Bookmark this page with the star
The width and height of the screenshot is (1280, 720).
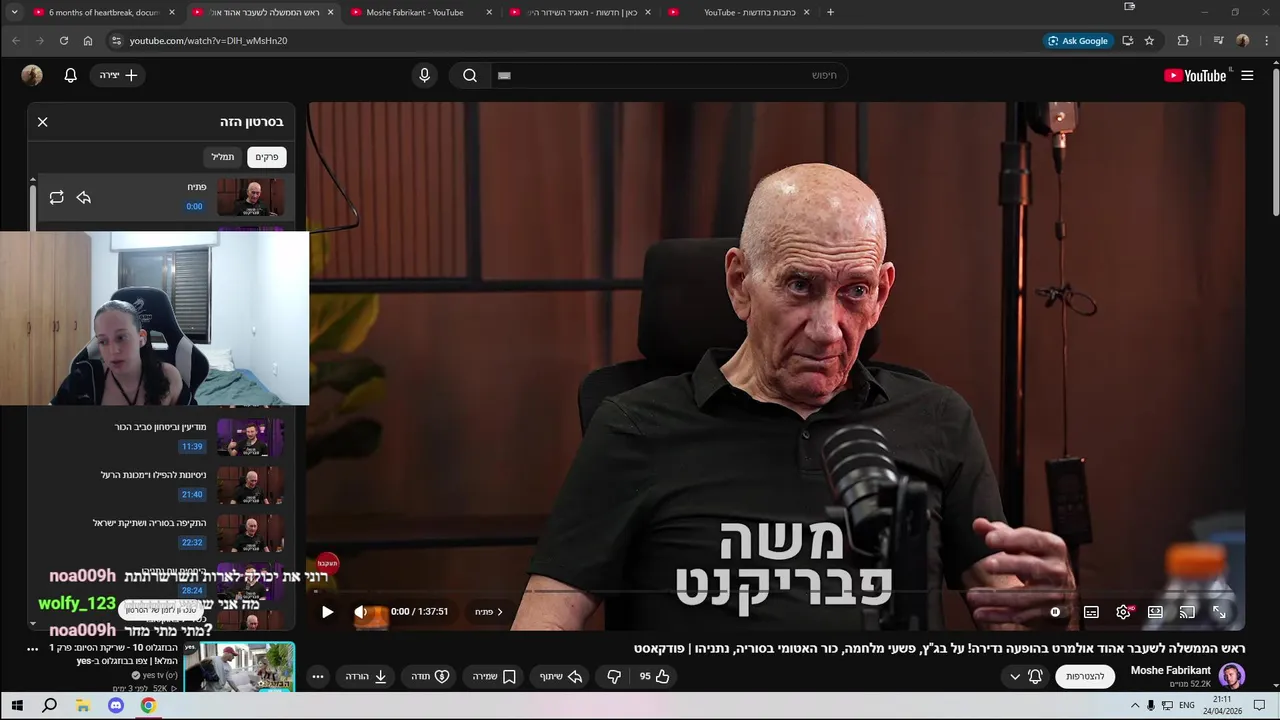pos(1149,41)
